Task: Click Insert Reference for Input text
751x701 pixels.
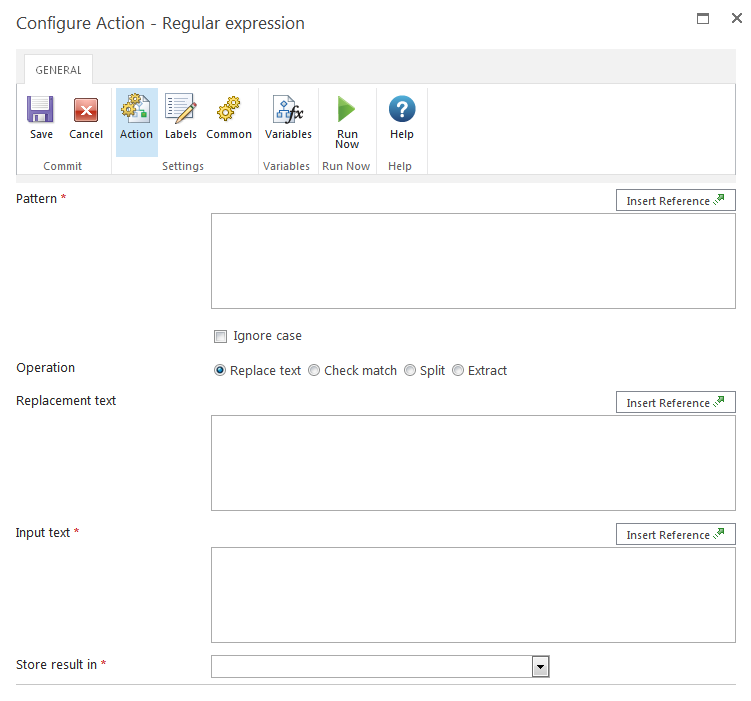Action: coord(675,535)
